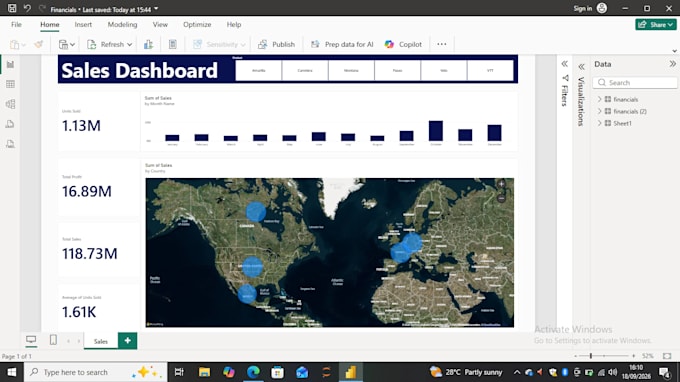Expand the Sheet1 table
Image resolution: width=680 pixels, height=382 pixels.
600,123
